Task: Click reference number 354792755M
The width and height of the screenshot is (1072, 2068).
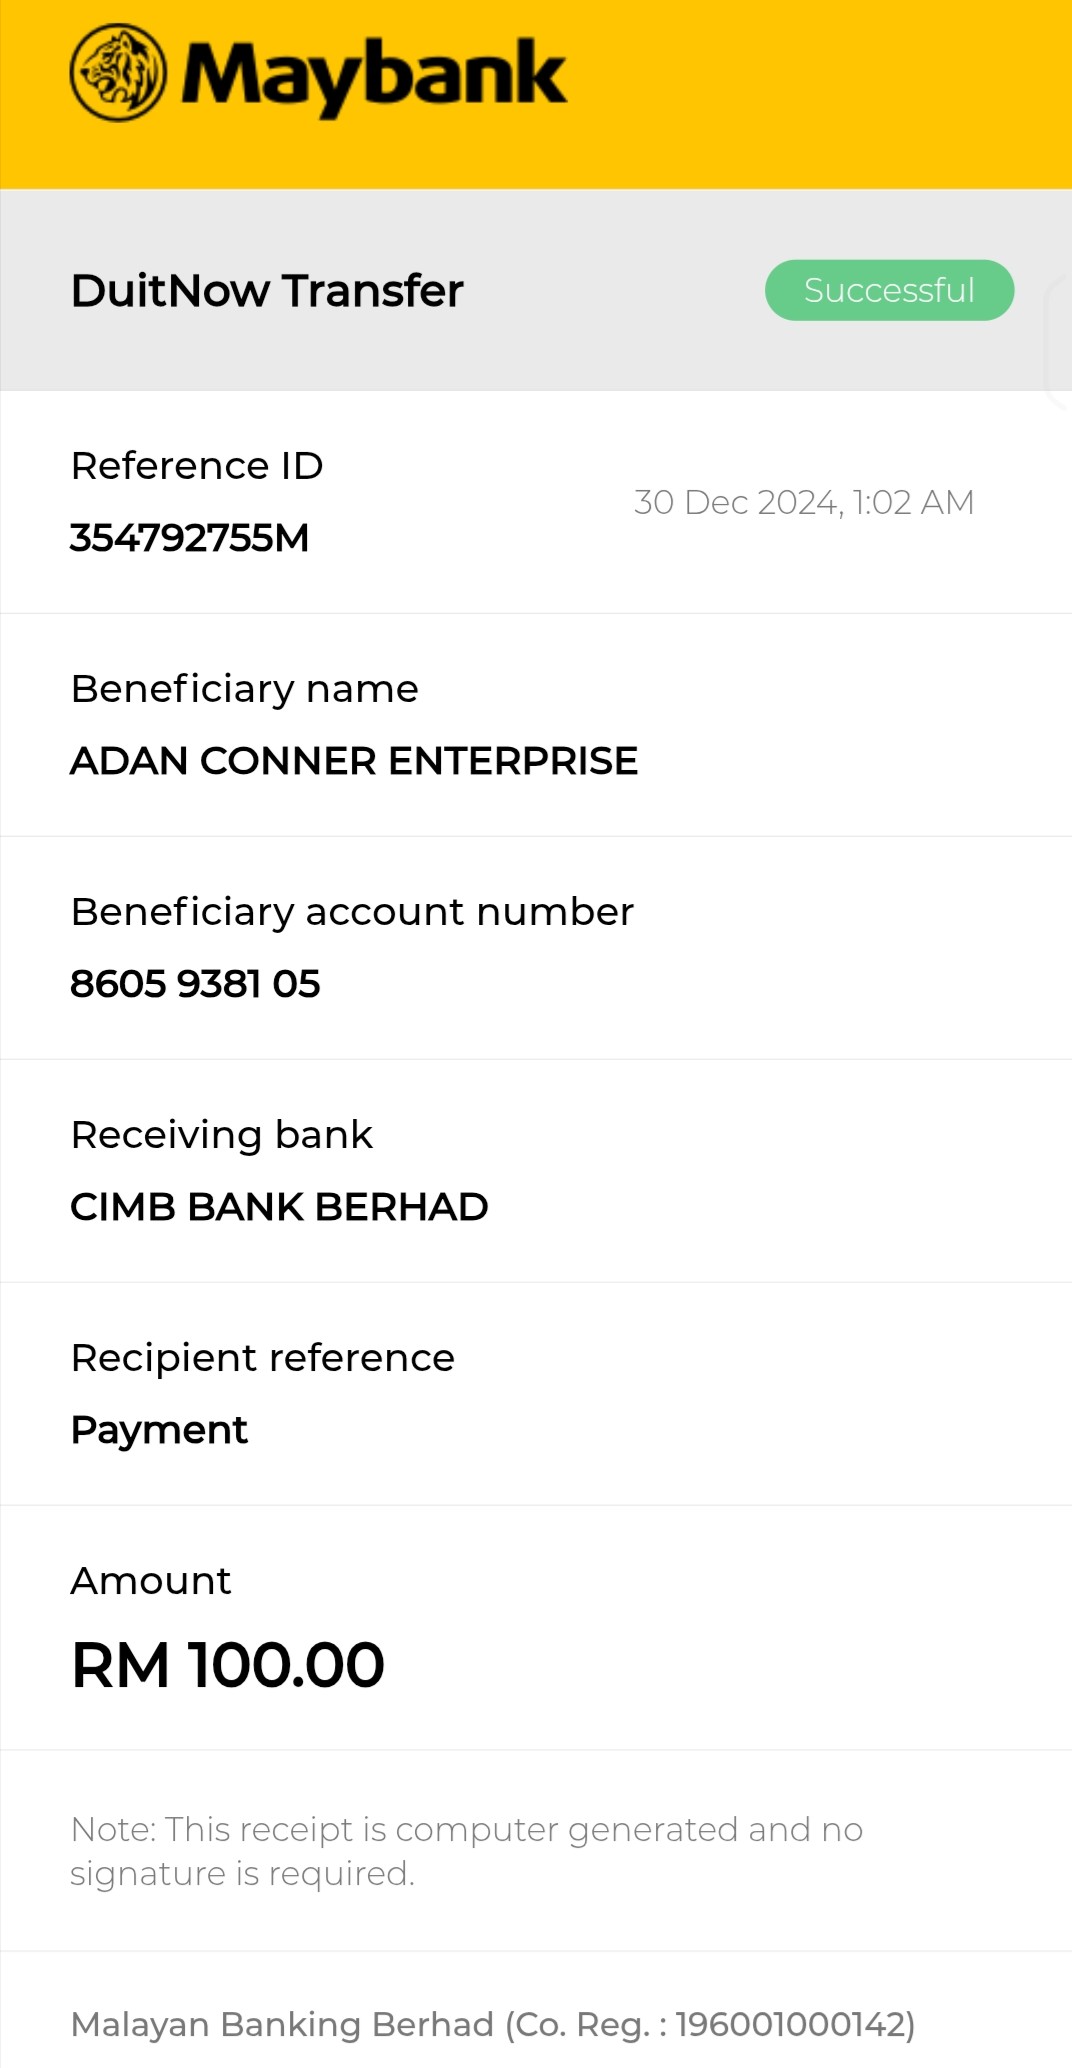Action: (x=190, y=538)
